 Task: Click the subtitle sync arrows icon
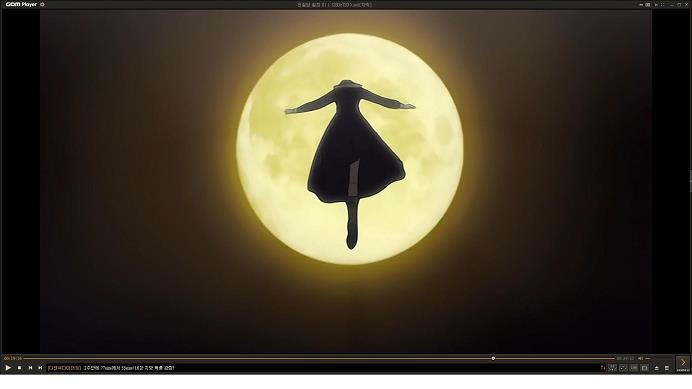pyautogui.click(x=603, y=368)
